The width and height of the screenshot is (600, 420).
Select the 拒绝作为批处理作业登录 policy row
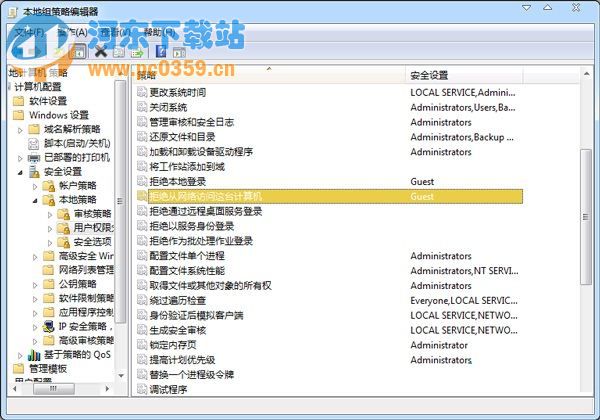pyautogui.click(x=330, y=241)
